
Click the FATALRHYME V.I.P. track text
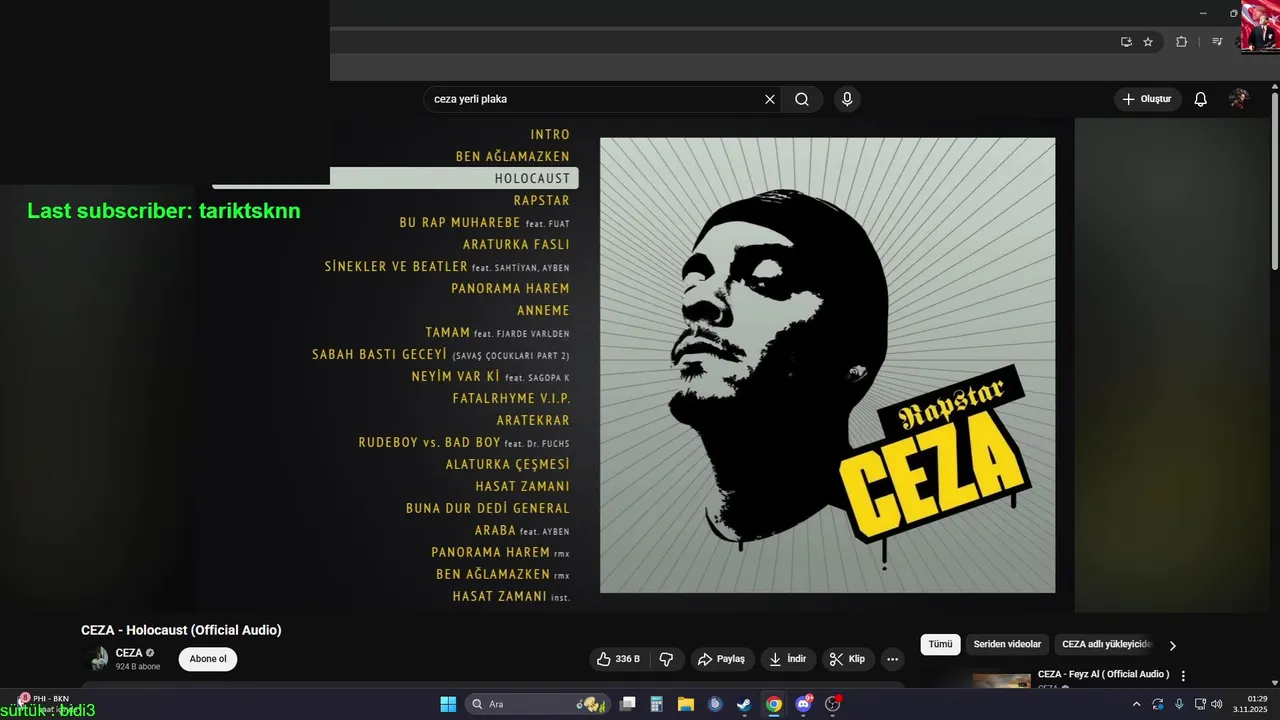[511, 398]
